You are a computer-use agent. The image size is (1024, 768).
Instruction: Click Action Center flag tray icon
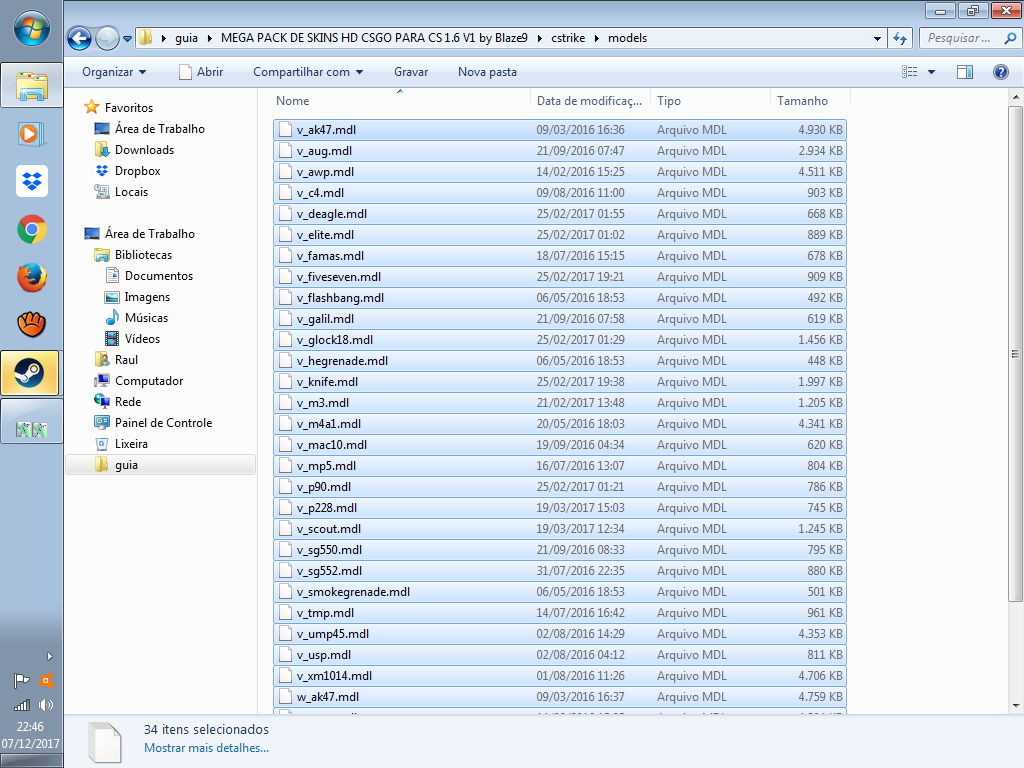[x=22, y=680]
